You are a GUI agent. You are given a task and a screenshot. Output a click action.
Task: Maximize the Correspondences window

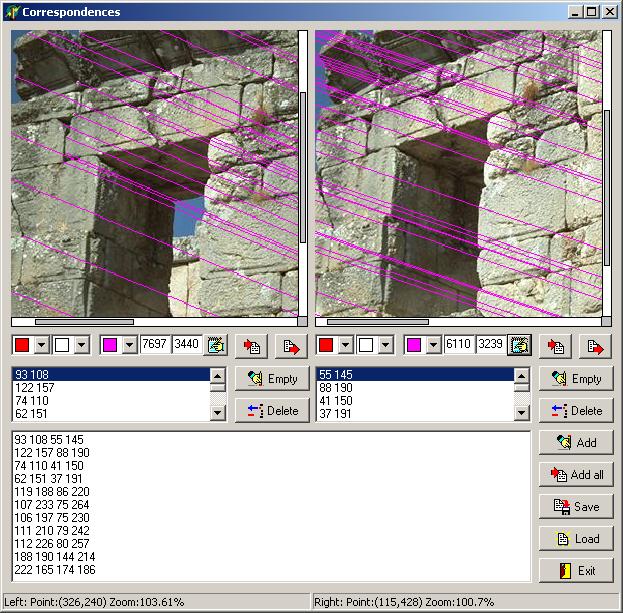[591, 12]
